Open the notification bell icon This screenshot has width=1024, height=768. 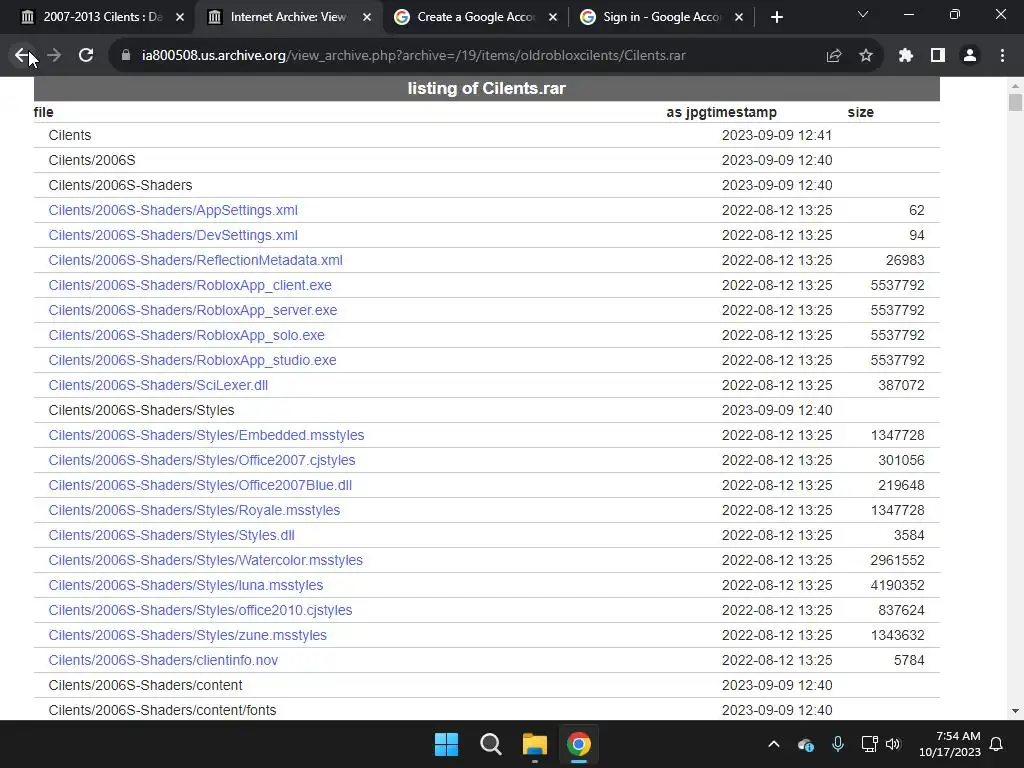(997, 744)
